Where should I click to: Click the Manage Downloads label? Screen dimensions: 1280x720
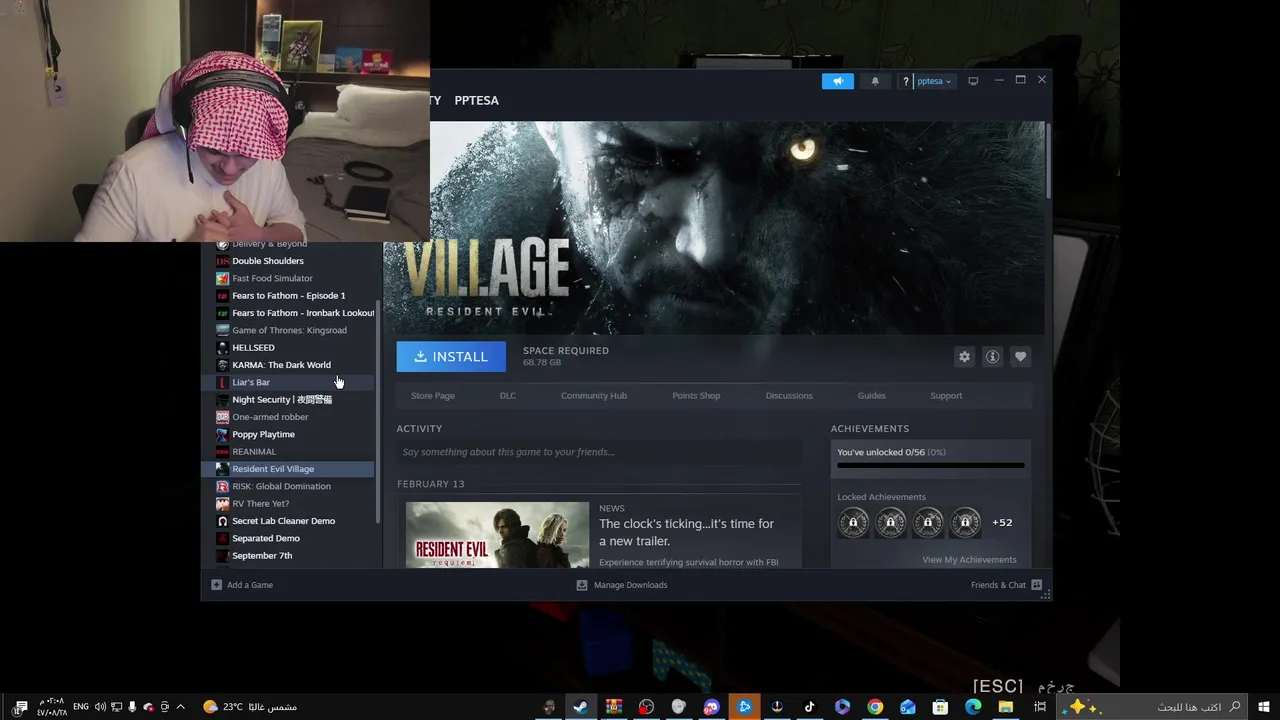click(x=630, y=585)
